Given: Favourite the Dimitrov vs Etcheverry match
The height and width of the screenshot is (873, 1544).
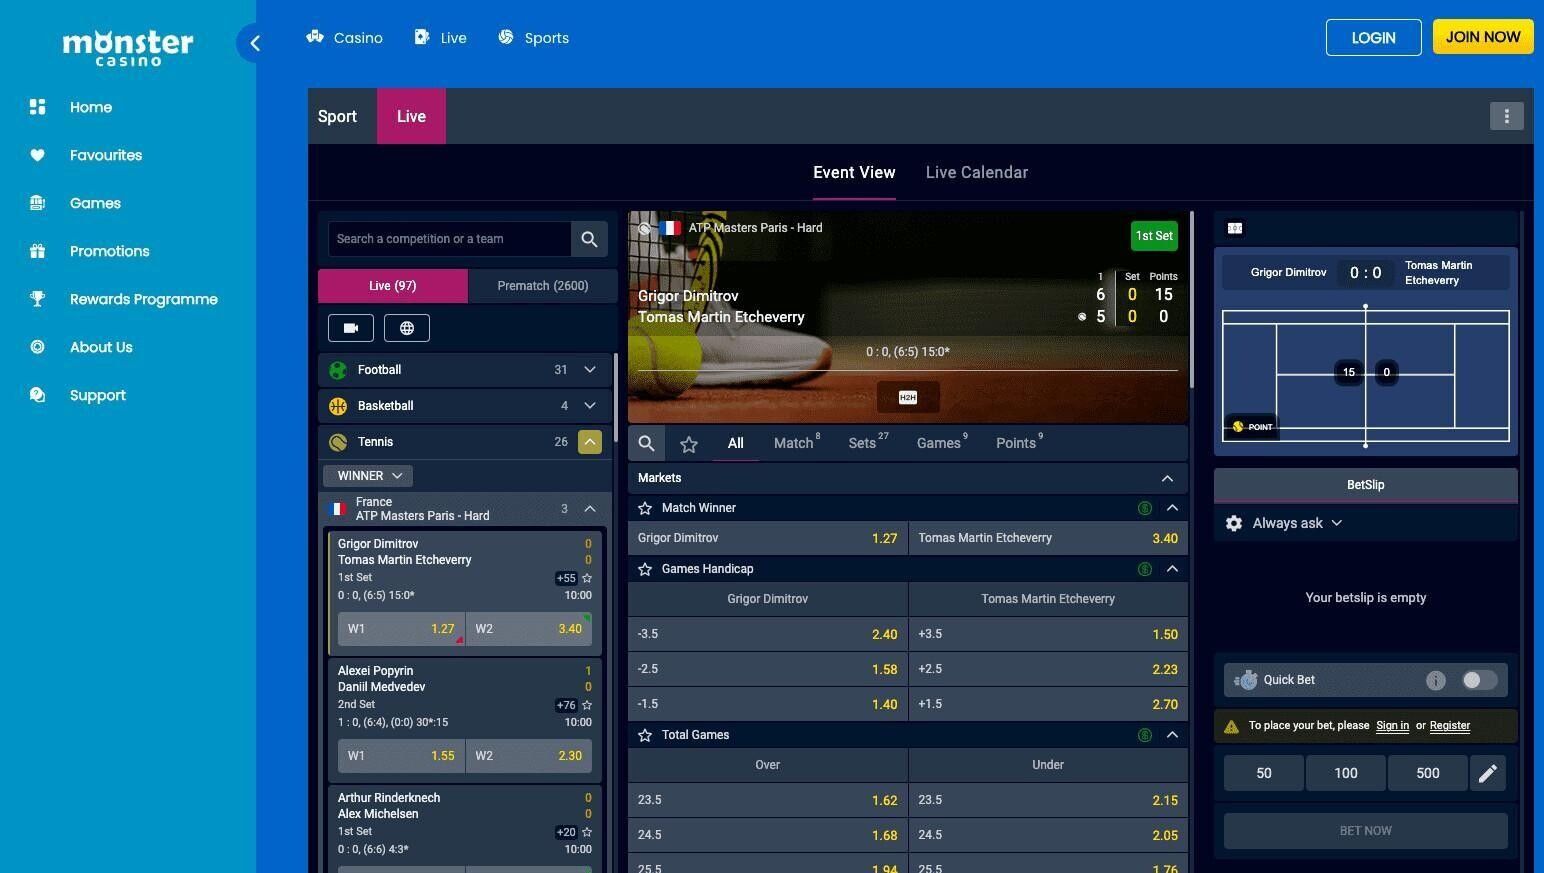Looking at the screenshot, I should pos(587,578).
